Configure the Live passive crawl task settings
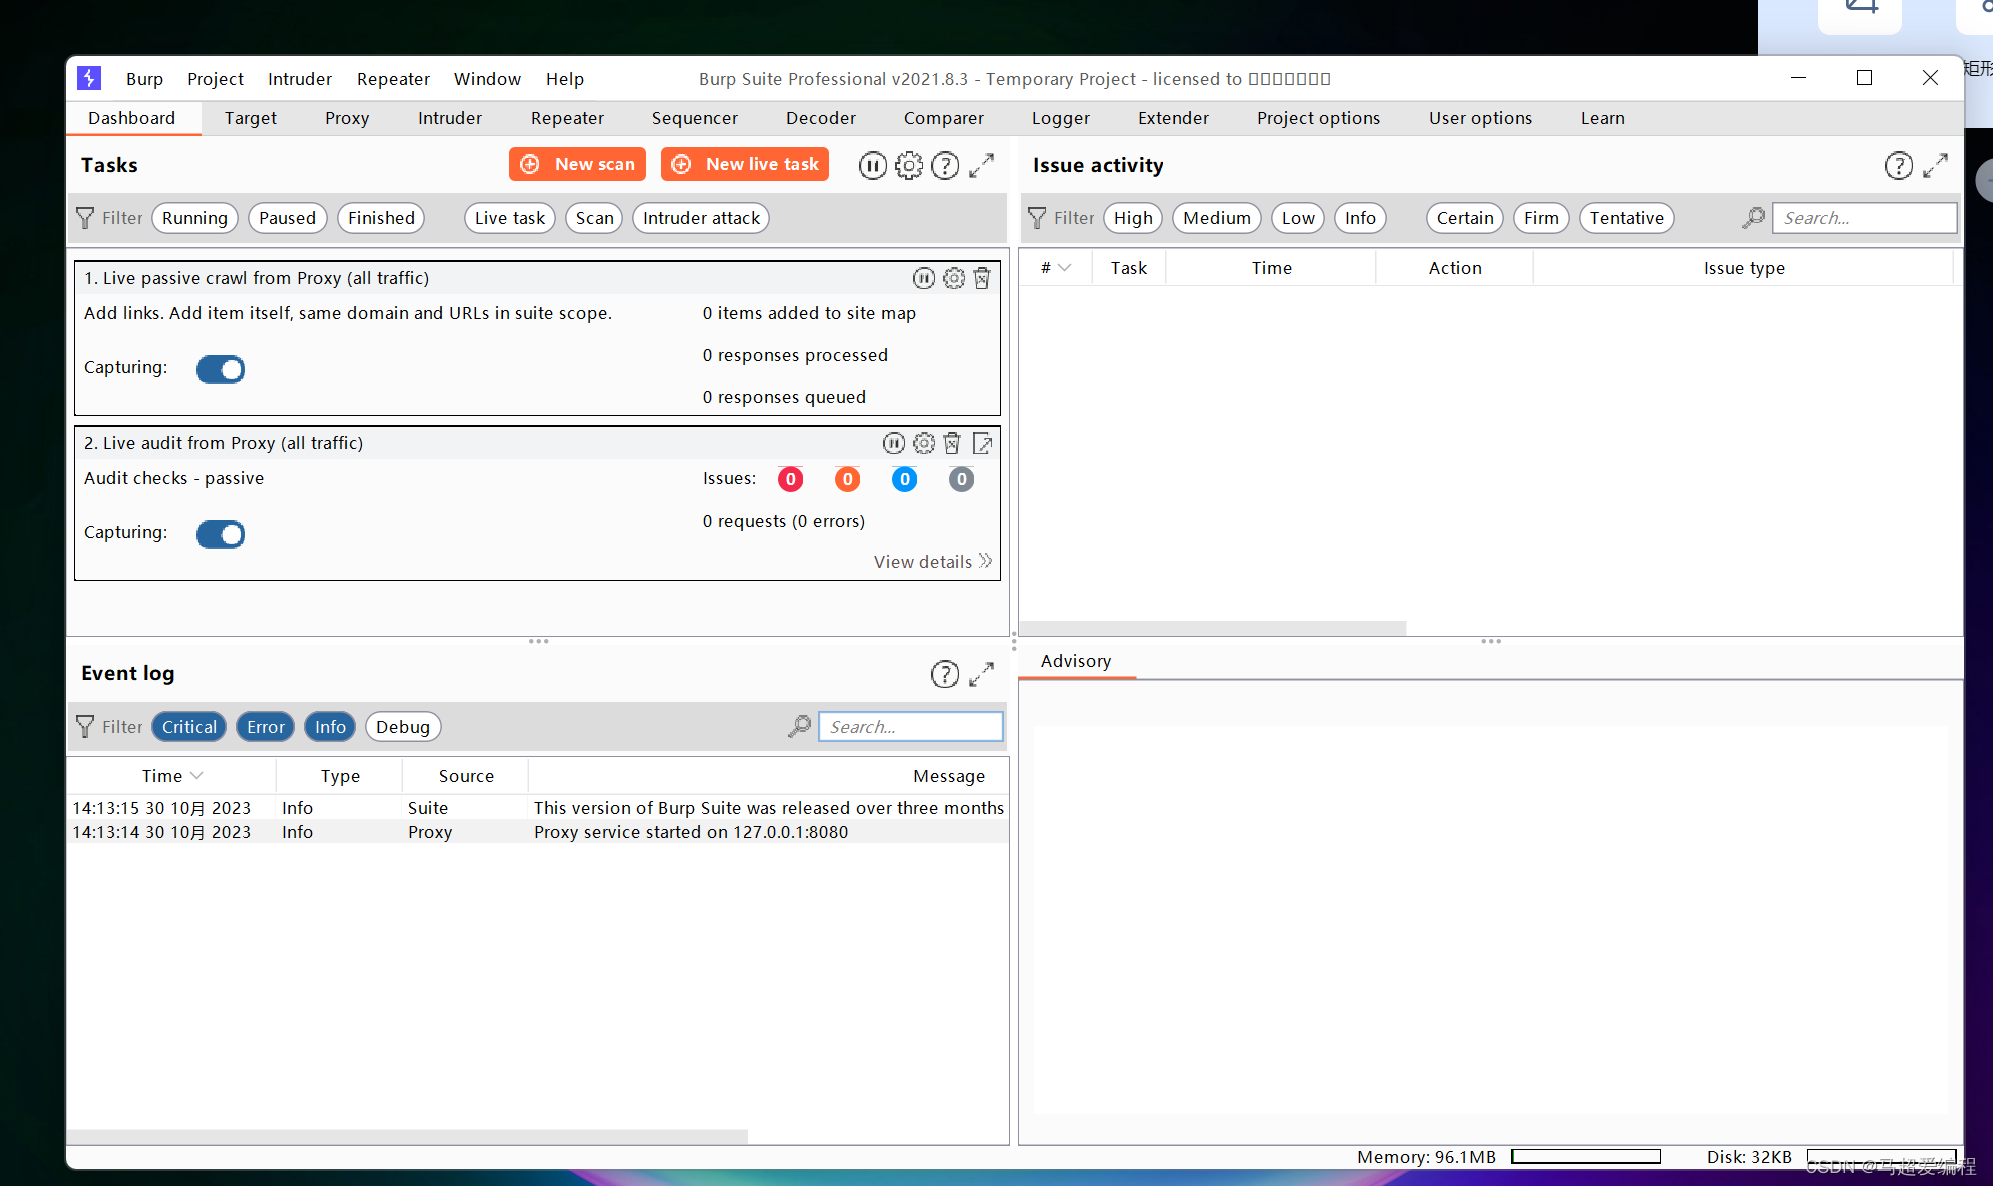The height and width of the screenshot is (1186, 1993). coord(954,278)
